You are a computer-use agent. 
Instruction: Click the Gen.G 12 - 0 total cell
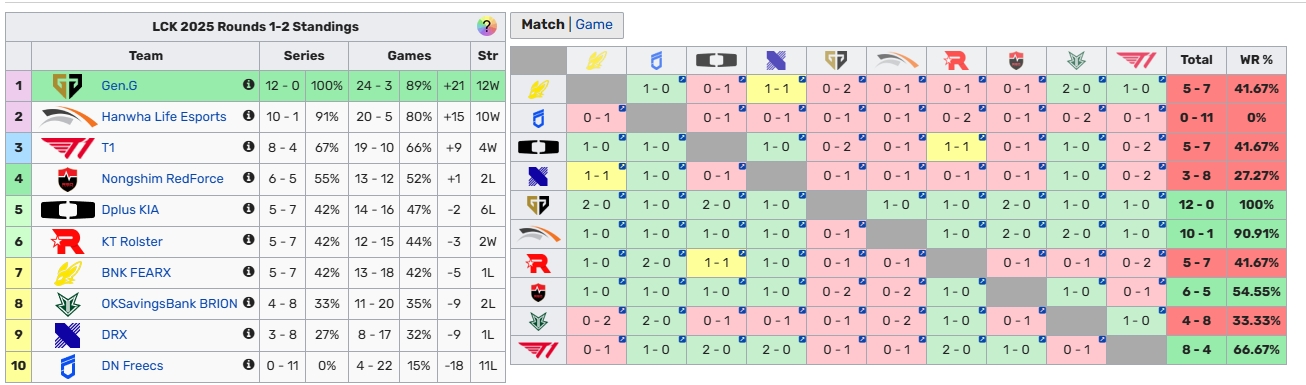coord(1196,205)
